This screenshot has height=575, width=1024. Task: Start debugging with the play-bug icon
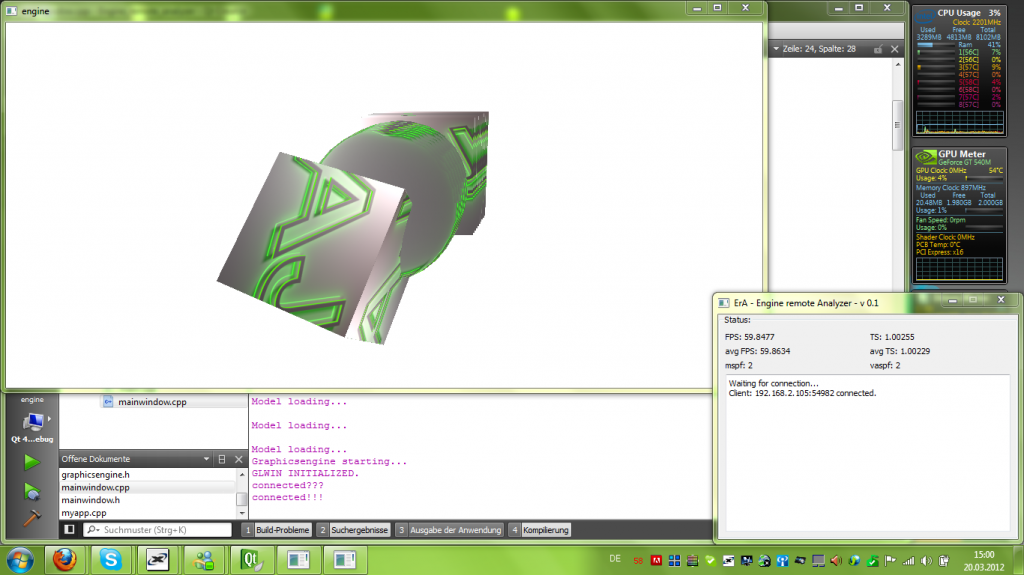31,491
